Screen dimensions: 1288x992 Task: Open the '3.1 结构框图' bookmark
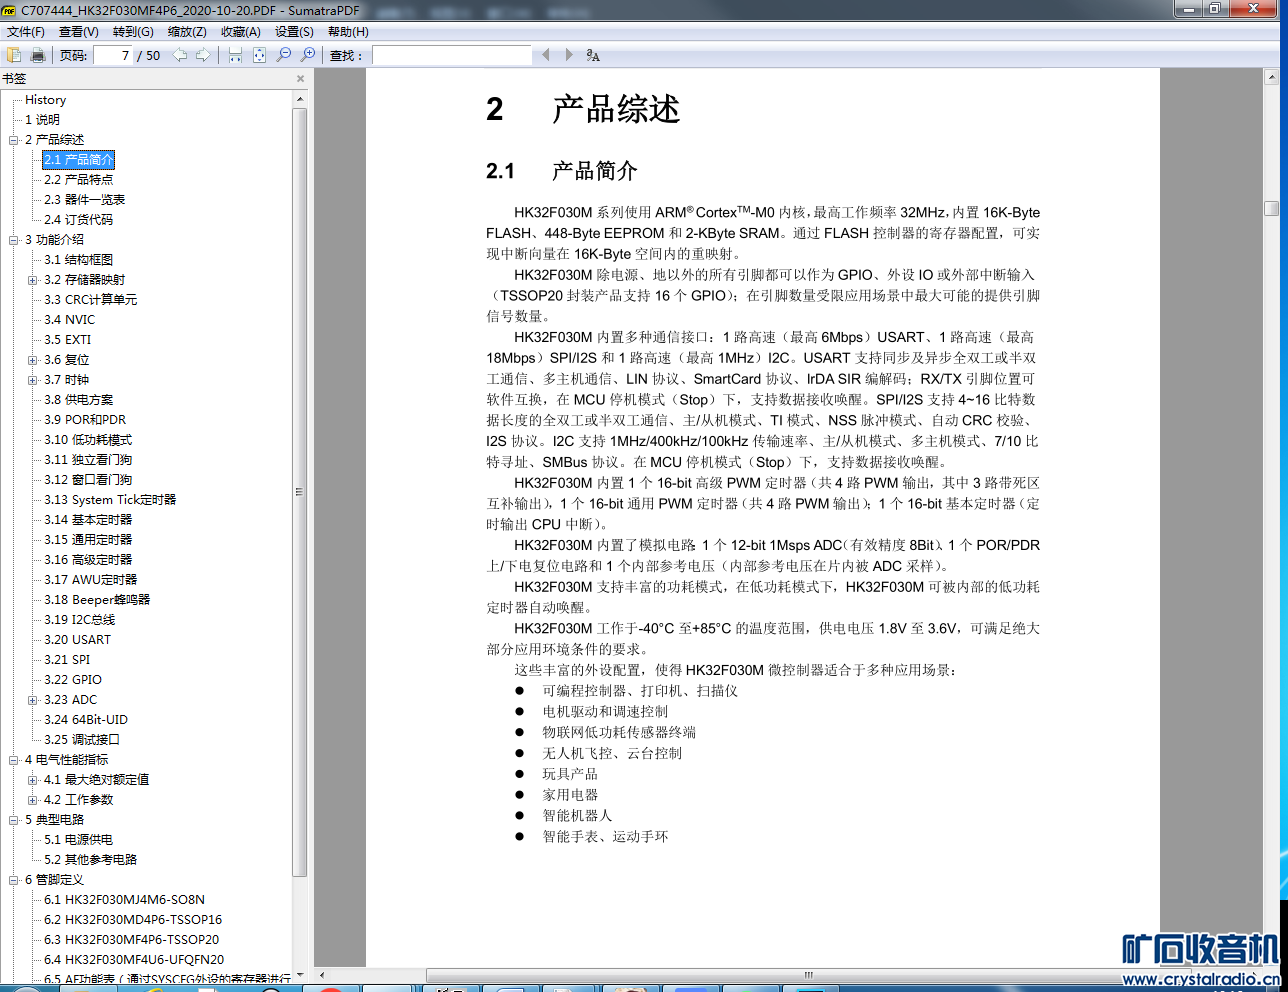[x=79, y=260]
